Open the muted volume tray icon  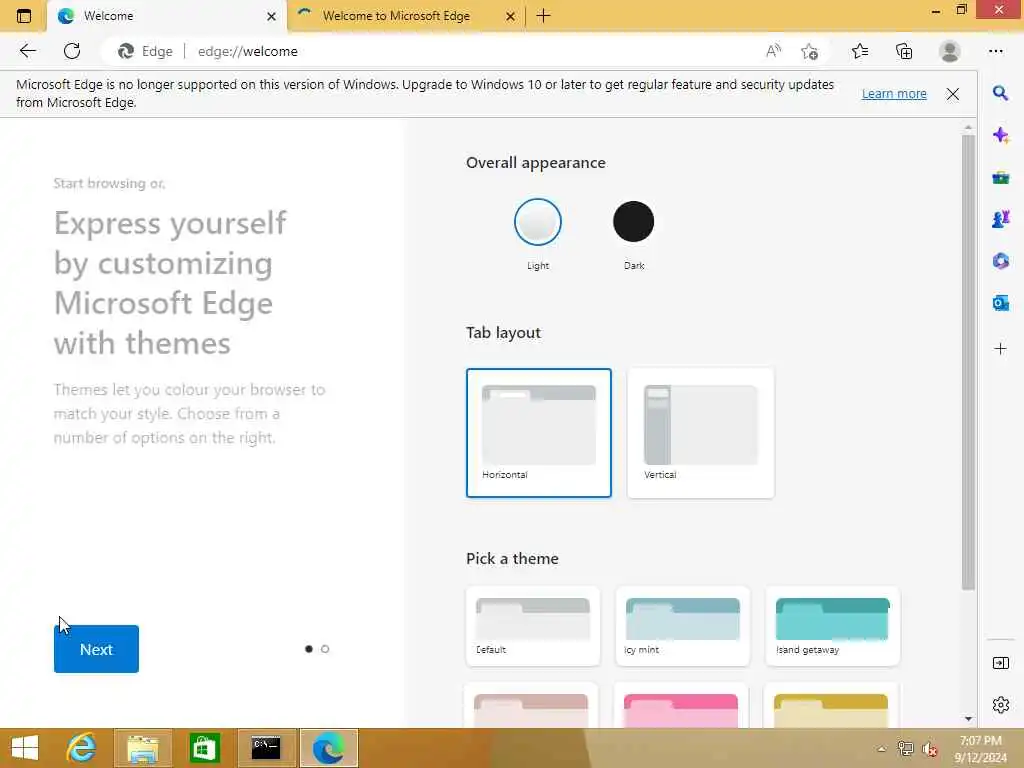point(929,749)
